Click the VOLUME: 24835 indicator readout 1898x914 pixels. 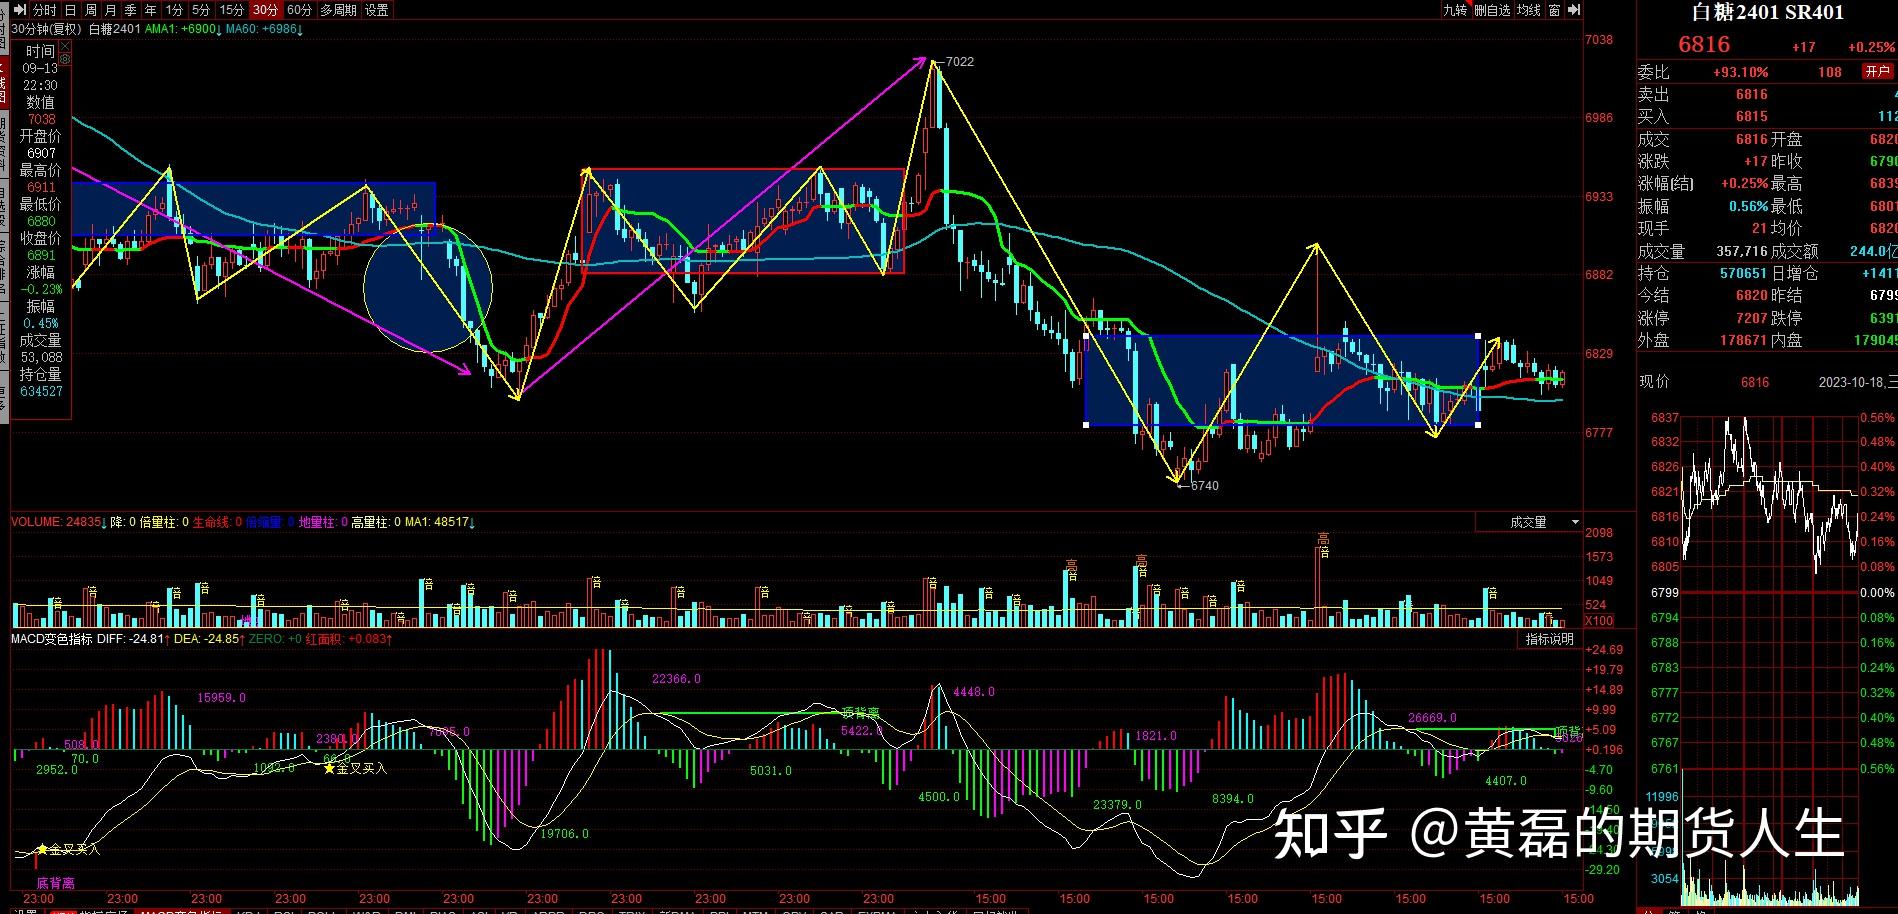pos(58,522)
